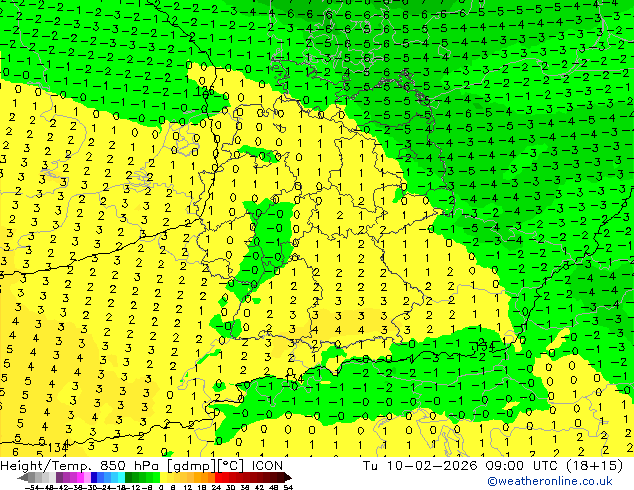Click the '136' height contour label
This screenshot has height=490, width=634.
[205, 92]
